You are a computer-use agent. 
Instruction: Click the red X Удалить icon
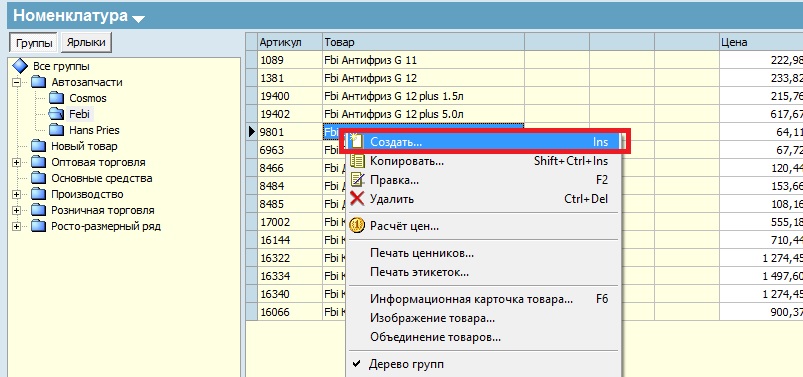tap(357, 199)
